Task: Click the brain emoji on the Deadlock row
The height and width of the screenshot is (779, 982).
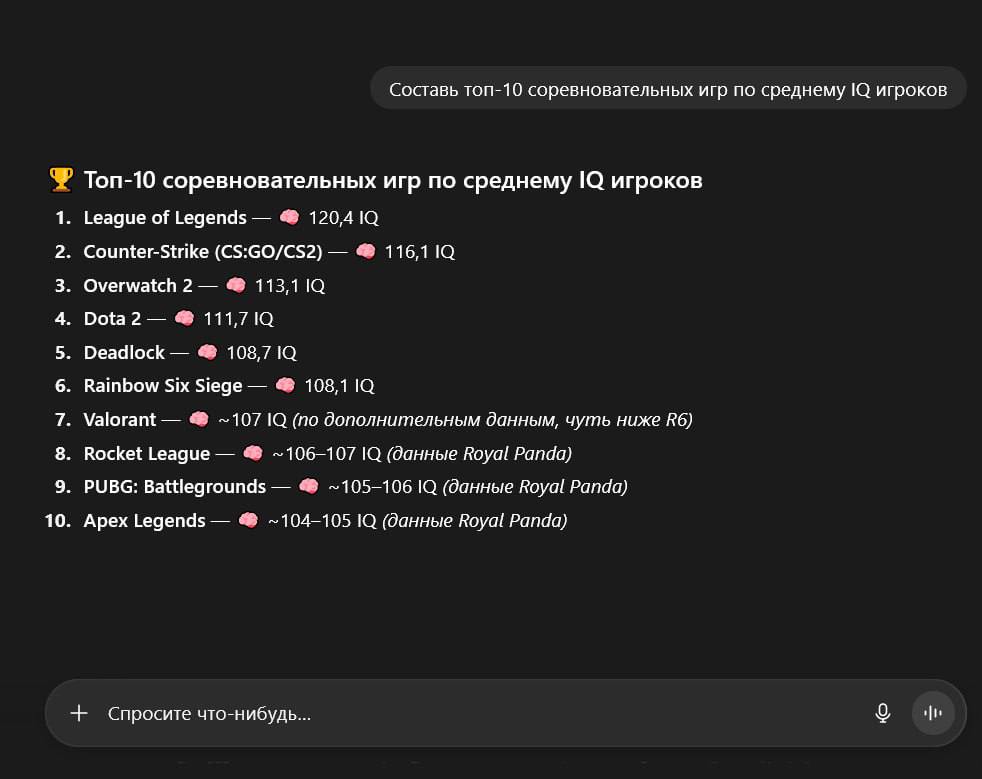Action: 207,353
